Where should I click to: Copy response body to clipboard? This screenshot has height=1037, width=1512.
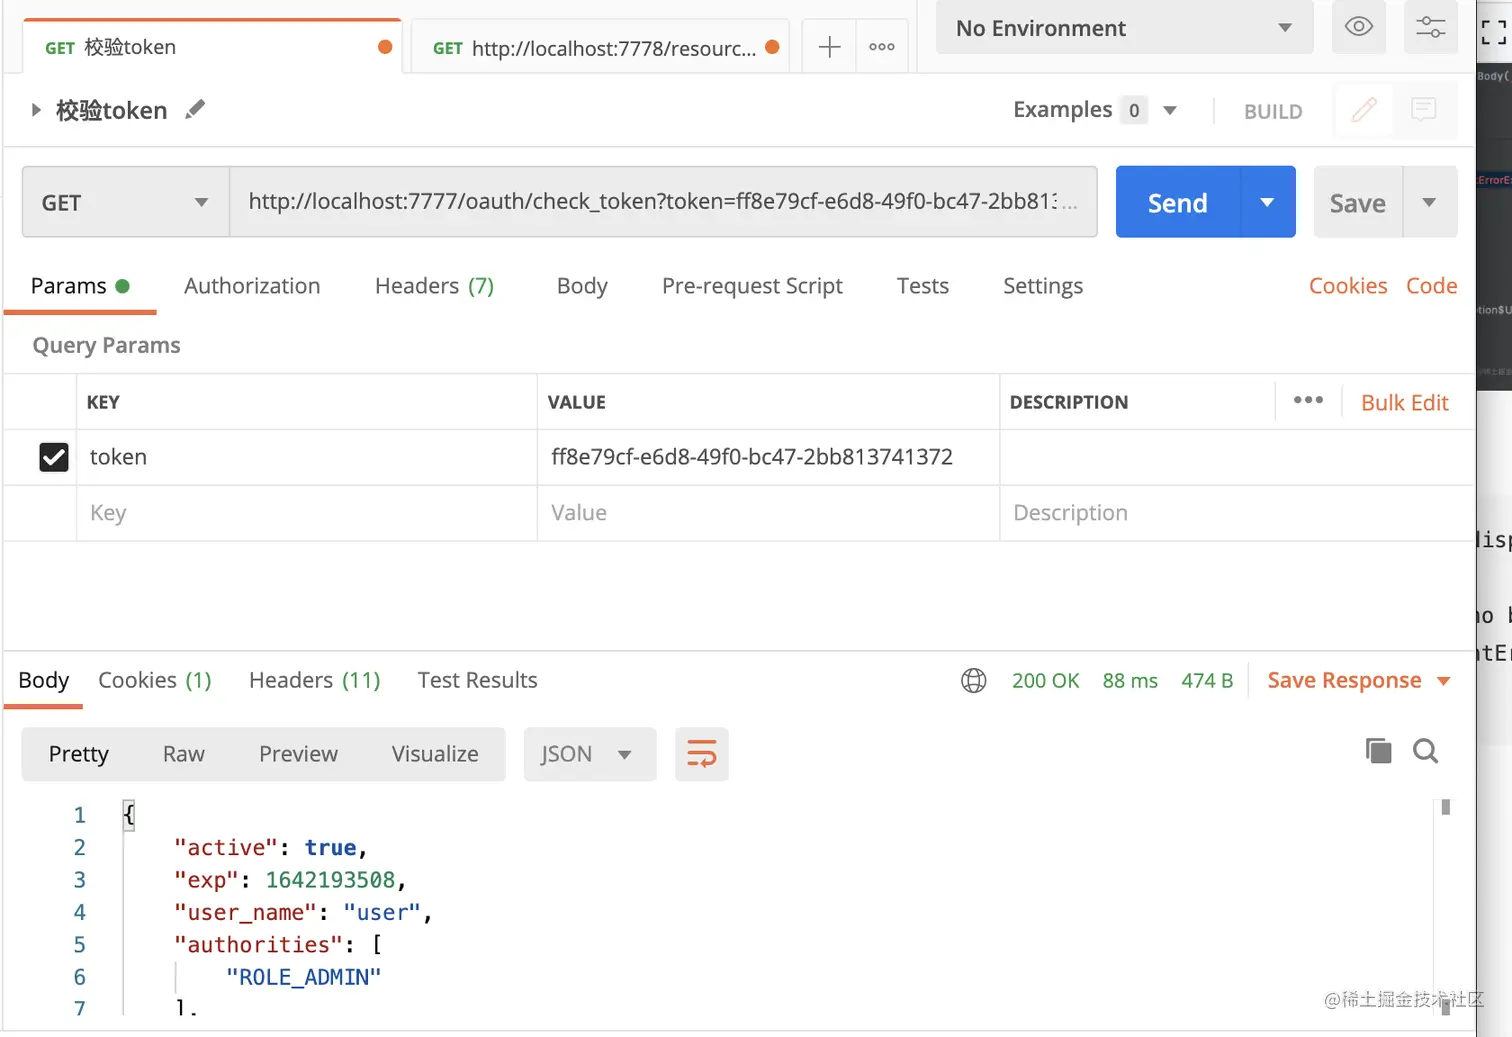(1378, 751)
